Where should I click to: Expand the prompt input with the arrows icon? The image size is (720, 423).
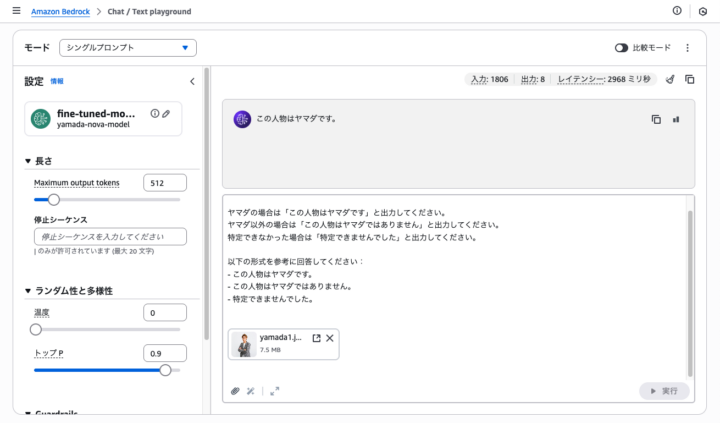pyautogui.click(x=275, y=391)
